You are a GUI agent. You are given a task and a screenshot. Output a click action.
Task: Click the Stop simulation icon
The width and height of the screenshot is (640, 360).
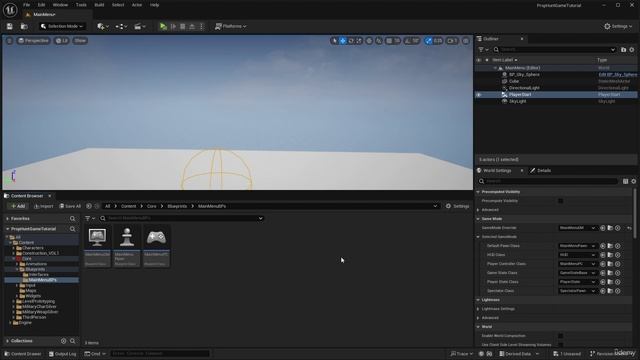click(182, 27)
